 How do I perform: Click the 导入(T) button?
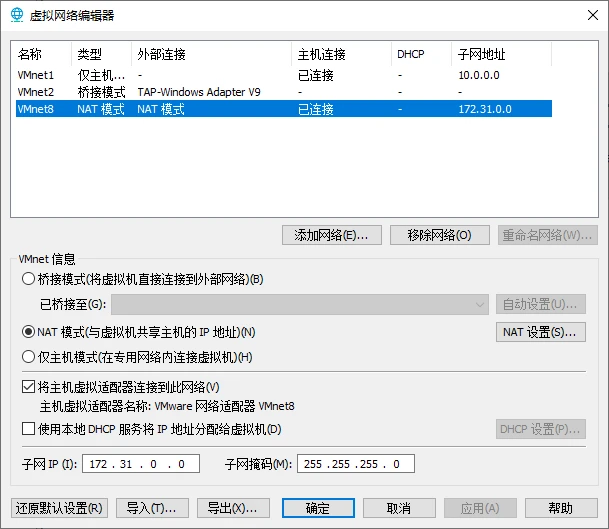point(152,508)
